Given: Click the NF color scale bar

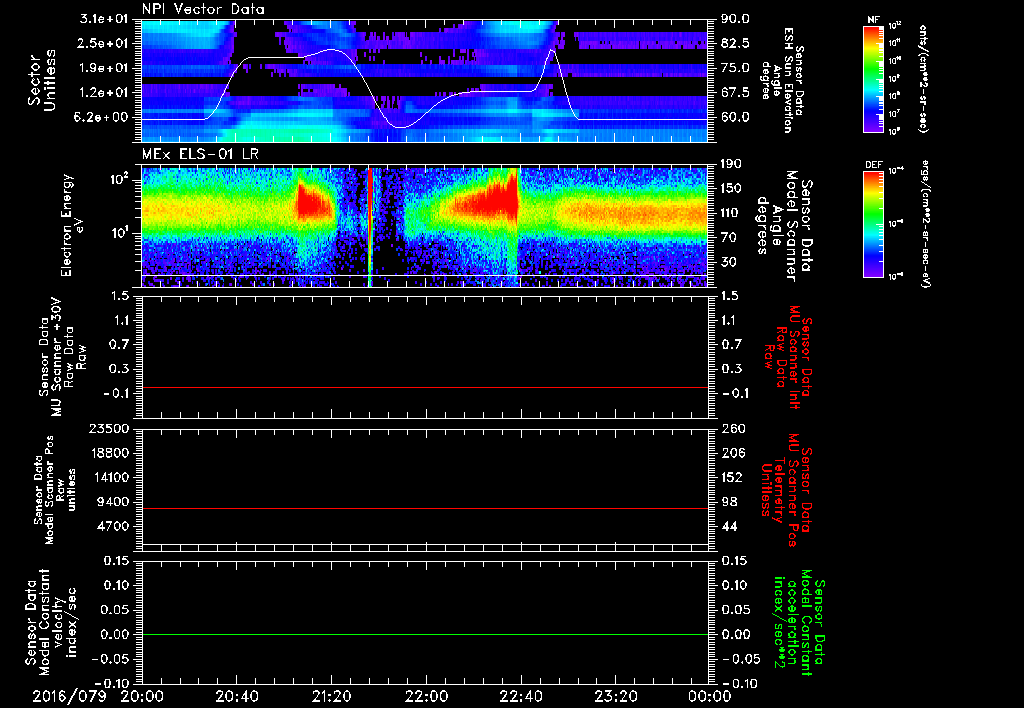Looking at the screenshot, I should click(873, 79).
